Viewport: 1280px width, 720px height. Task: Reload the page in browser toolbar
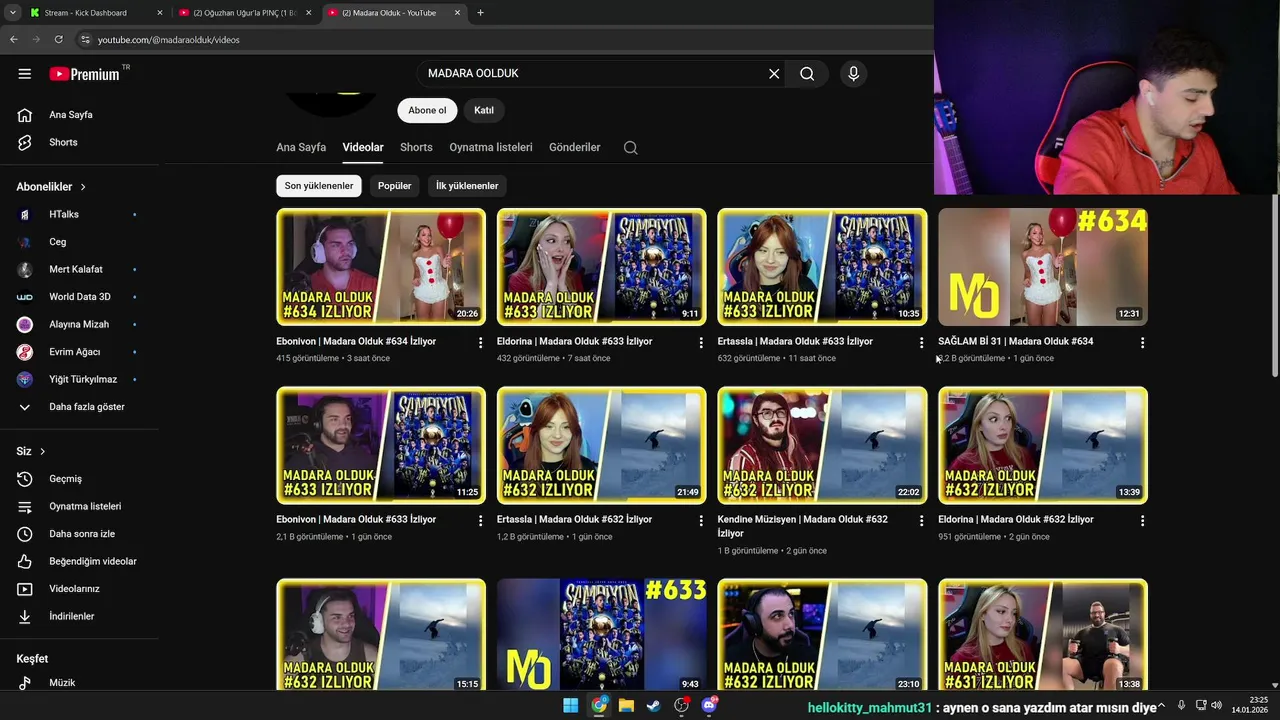coord(58,39)
